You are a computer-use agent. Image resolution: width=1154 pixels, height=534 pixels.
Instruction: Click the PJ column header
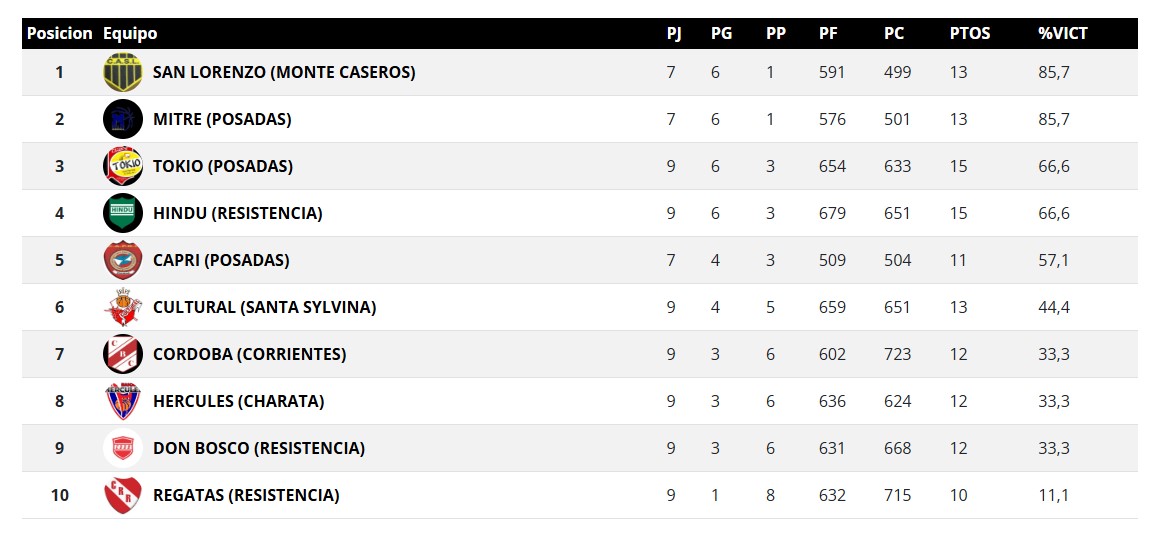coord(674,33)
